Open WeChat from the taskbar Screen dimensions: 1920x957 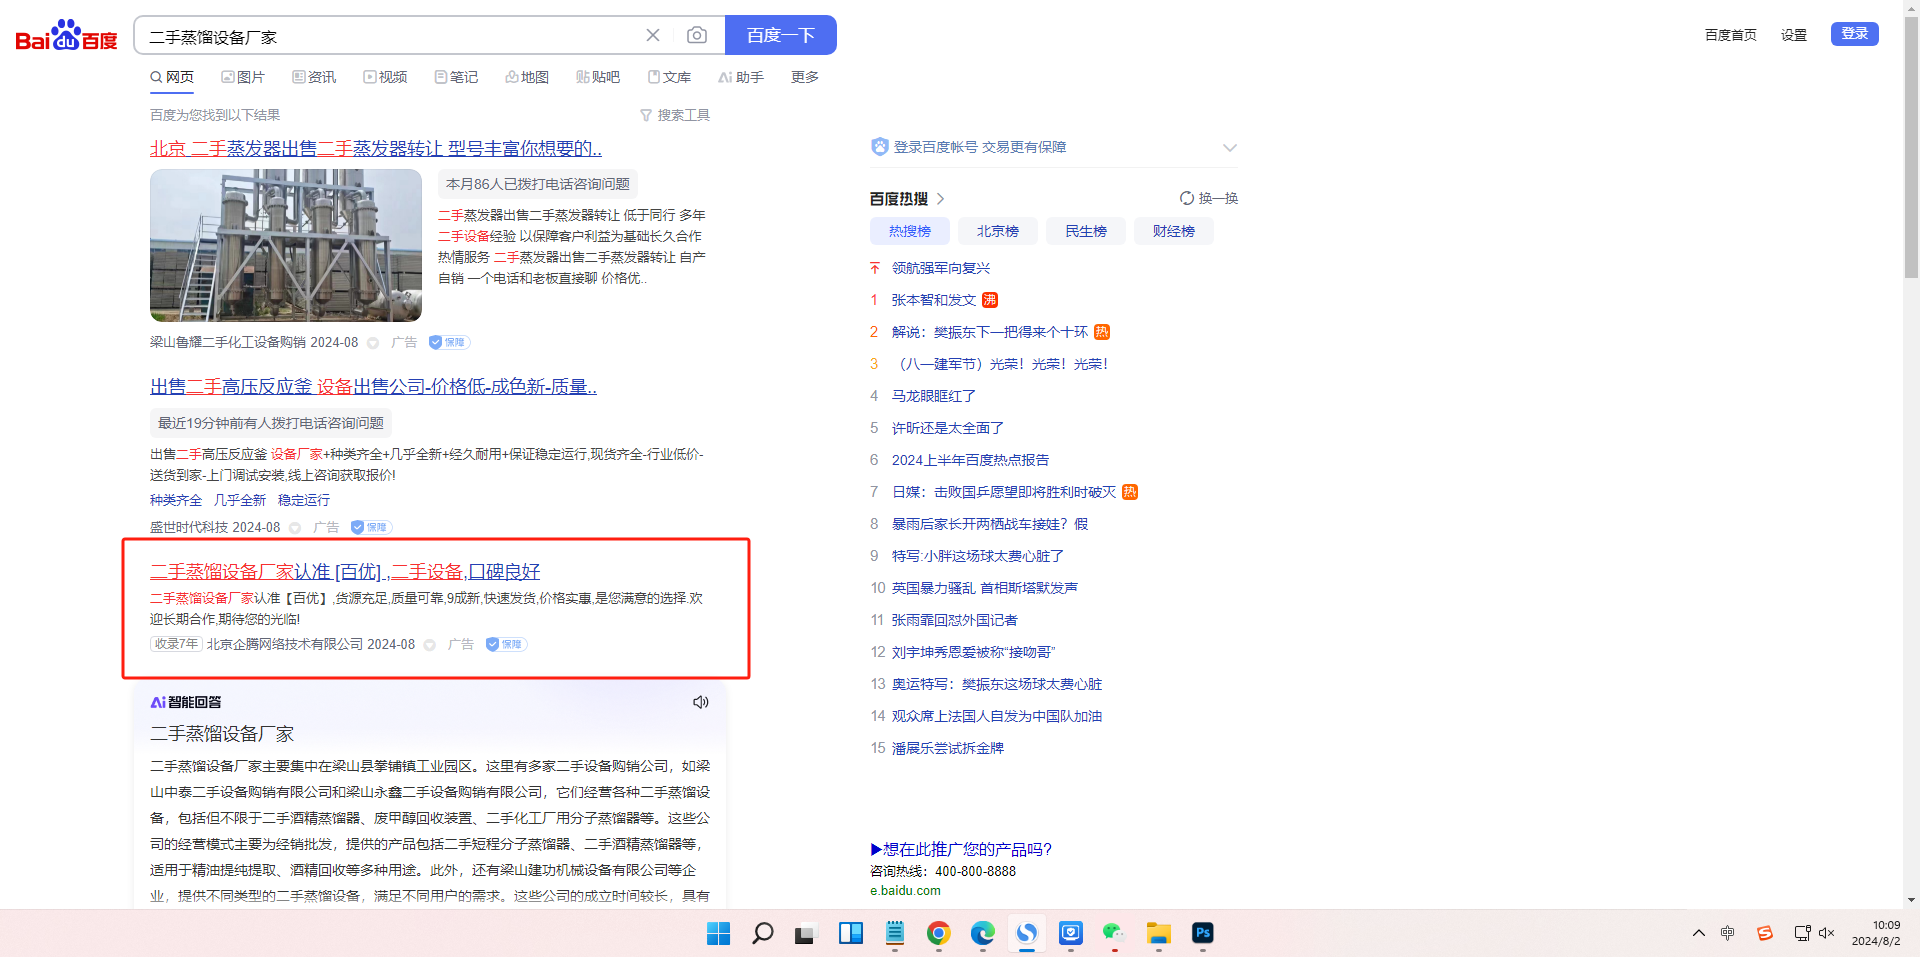(1113, 933)
